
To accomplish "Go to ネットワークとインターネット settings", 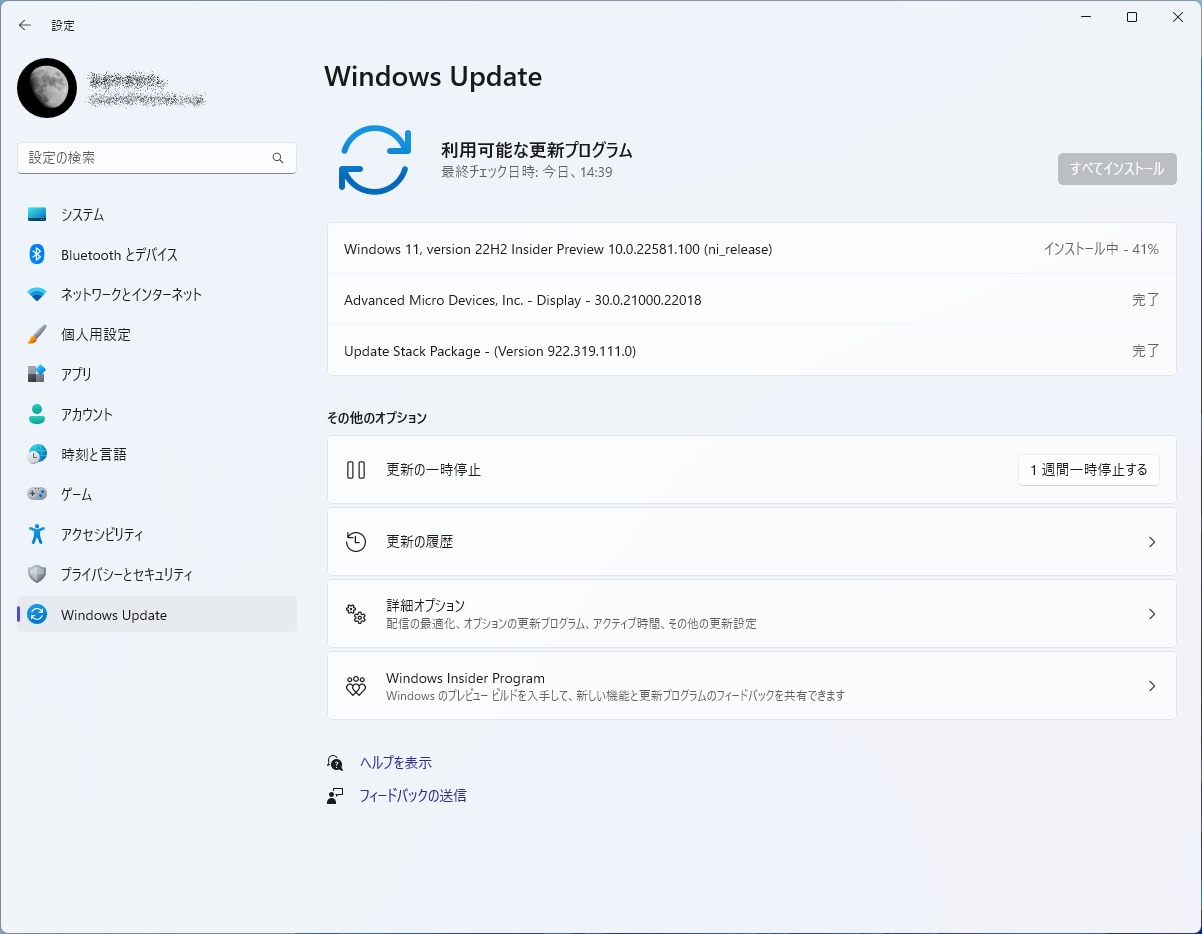I will pos(157,295).
